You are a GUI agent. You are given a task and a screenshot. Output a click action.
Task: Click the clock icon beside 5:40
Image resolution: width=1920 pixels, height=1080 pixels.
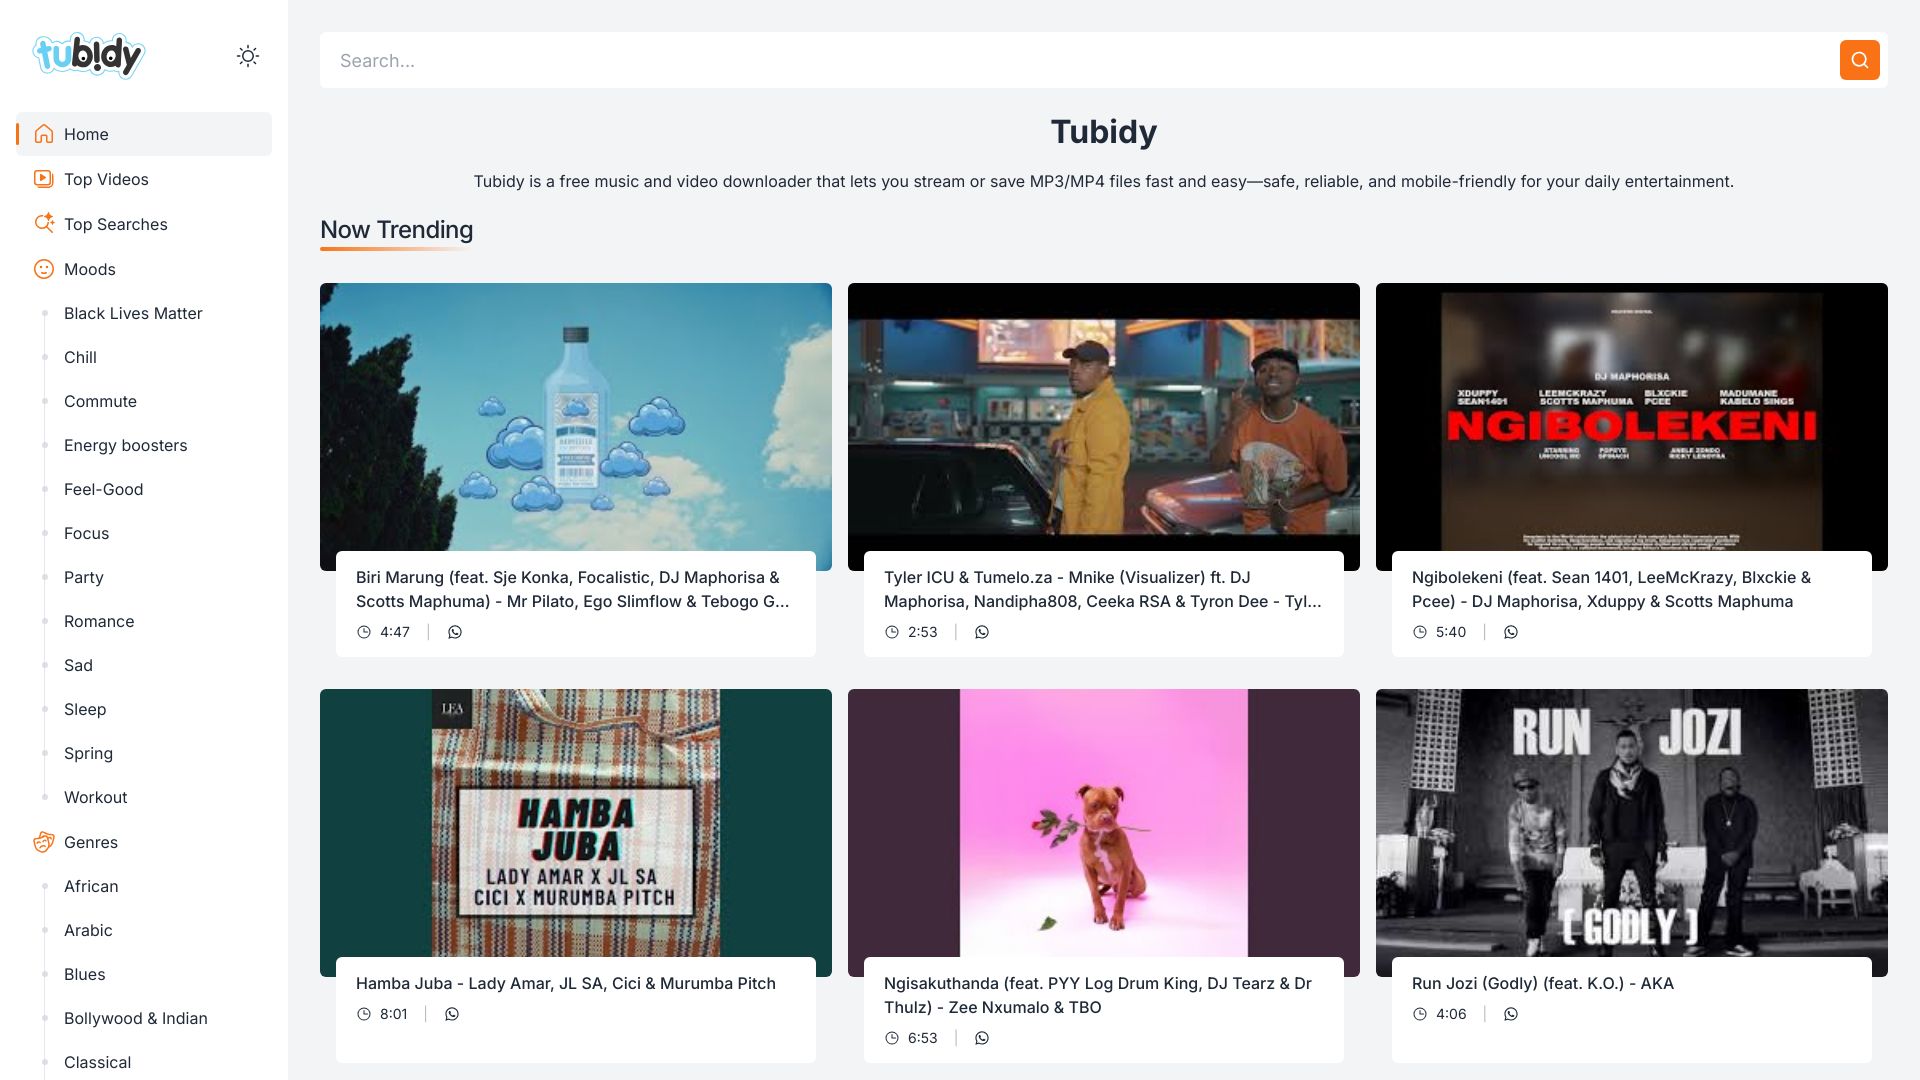click(1420, 632)
